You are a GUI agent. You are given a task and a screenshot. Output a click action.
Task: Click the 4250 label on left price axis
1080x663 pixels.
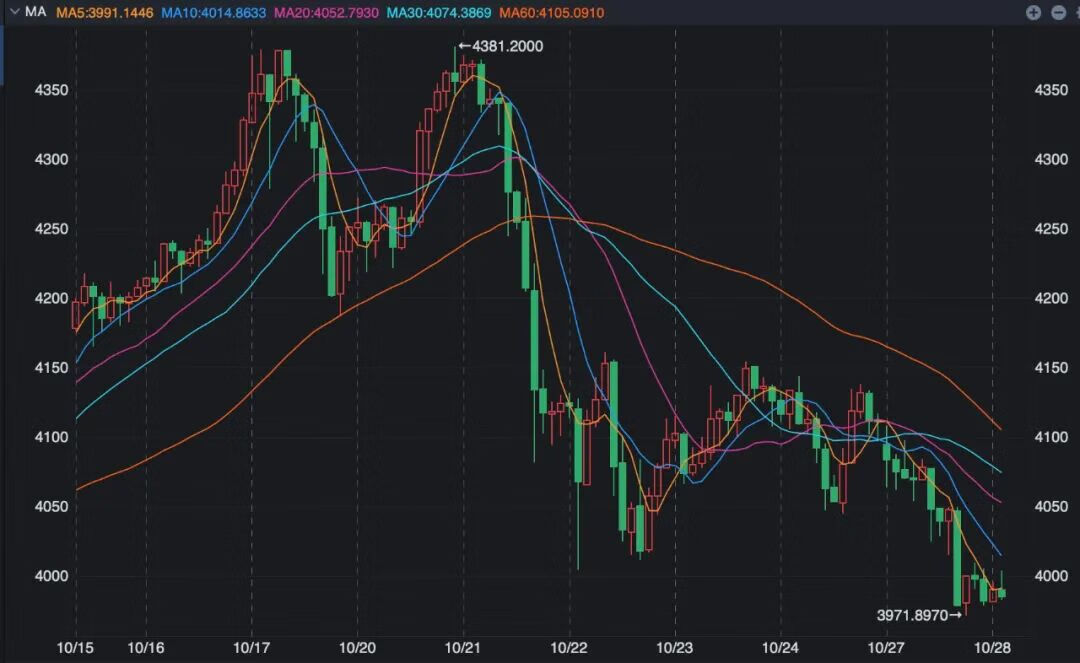[52, 229]
